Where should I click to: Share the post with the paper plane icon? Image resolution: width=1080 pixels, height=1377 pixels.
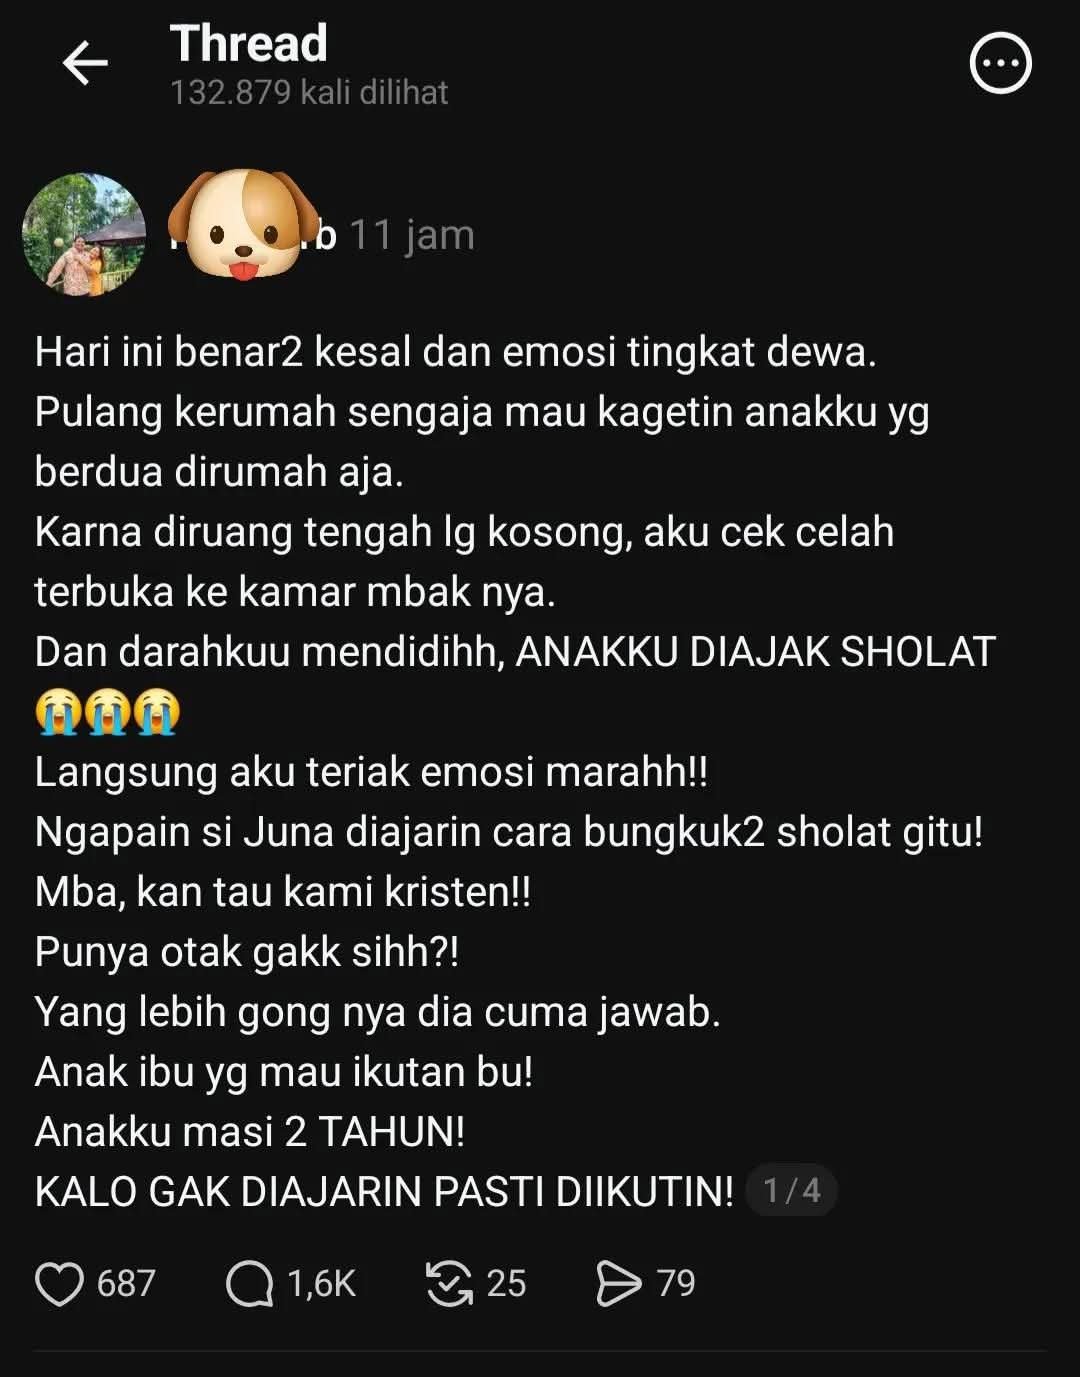click(x=618, y=1284)
